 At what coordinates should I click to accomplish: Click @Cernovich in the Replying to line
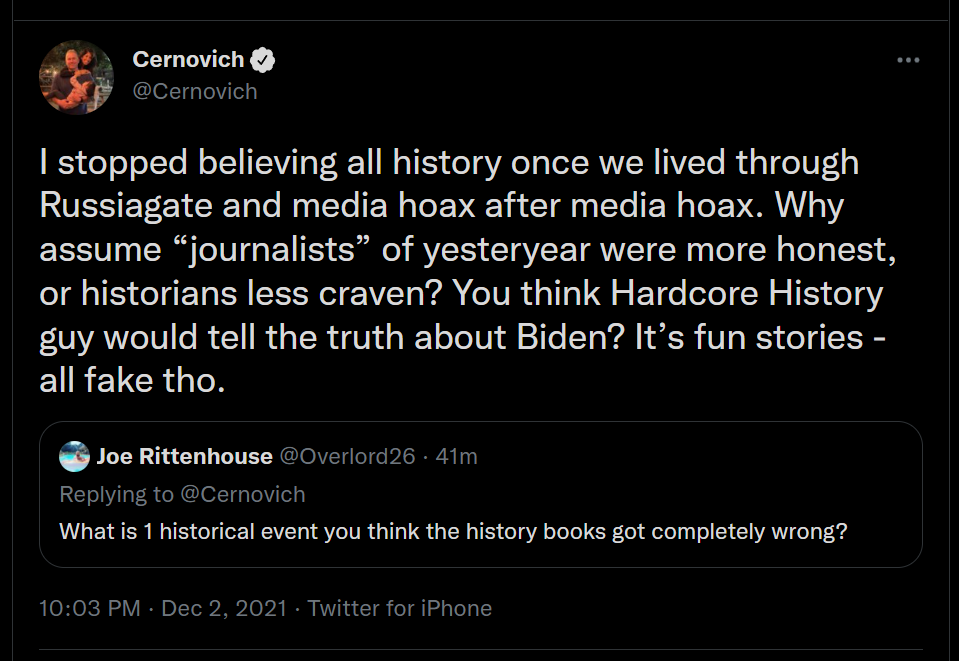[243, 494]
